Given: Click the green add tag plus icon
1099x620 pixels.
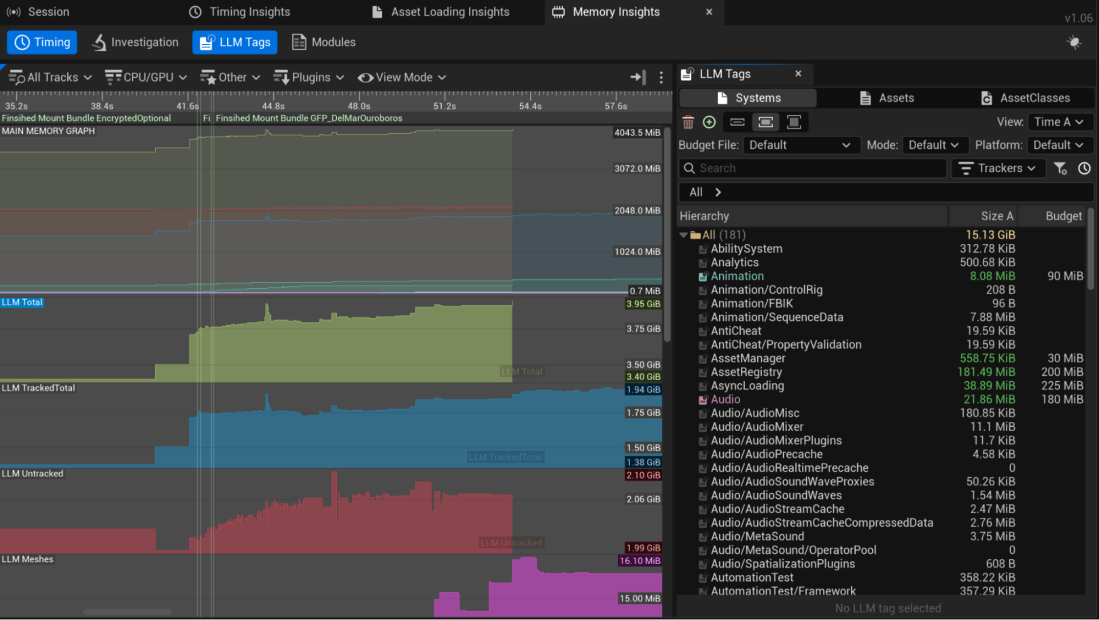Looking at the screenshot, I should click(x=709, y=122).
